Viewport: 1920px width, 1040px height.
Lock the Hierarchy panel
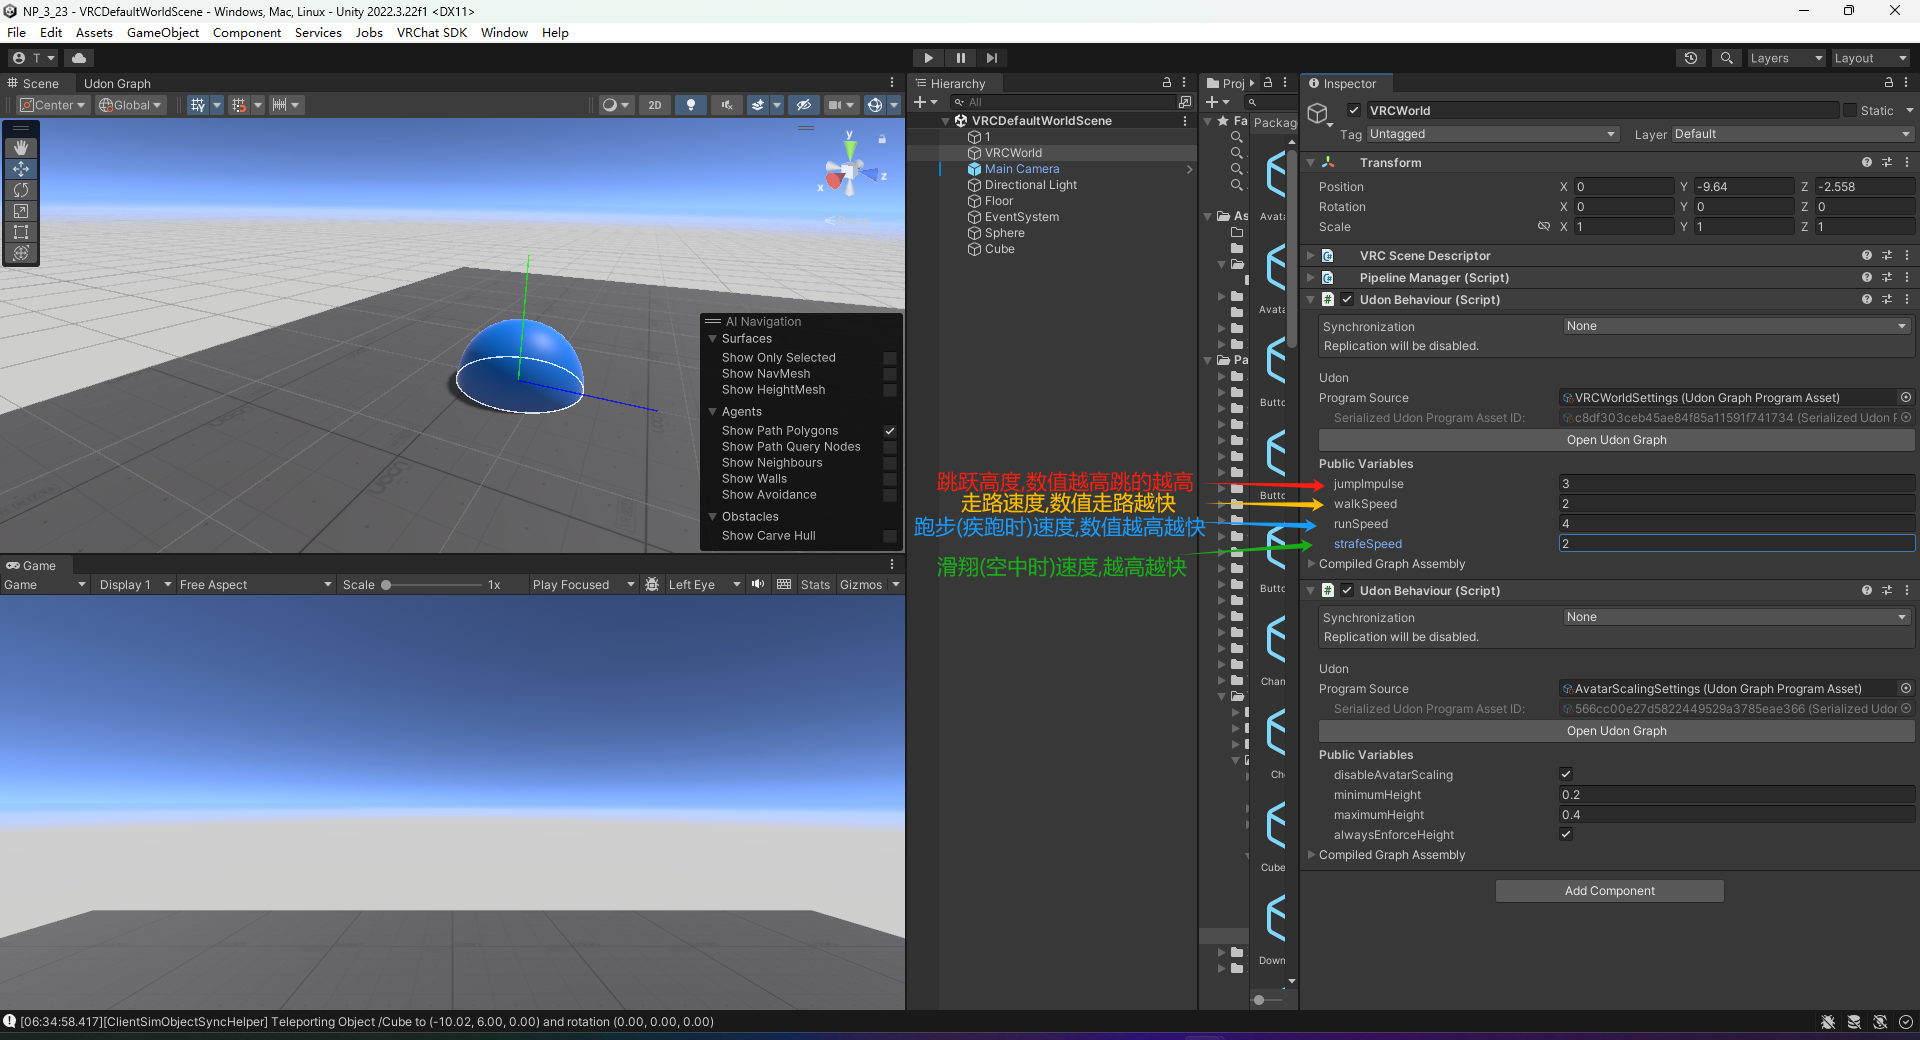(1166, 83)
